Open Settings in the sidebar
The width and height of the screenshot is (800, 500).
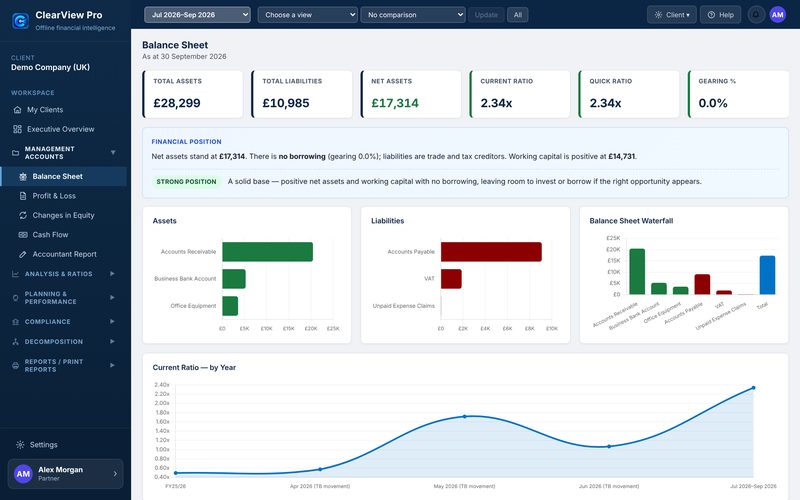tap(64, 445)
